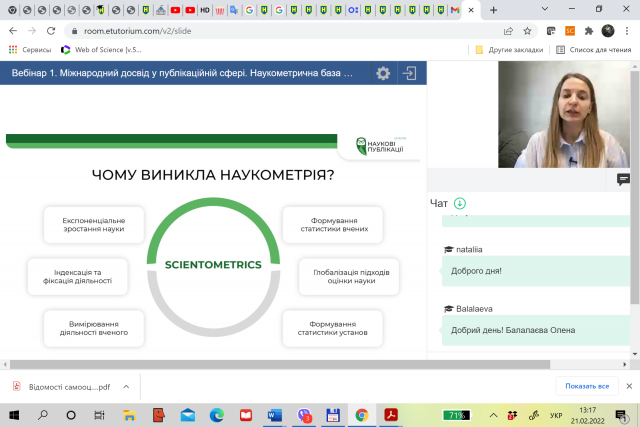The width and height of the screenshot is (640, 427).
Task: Click the exit webinar room icon
Action: (409, 73)
